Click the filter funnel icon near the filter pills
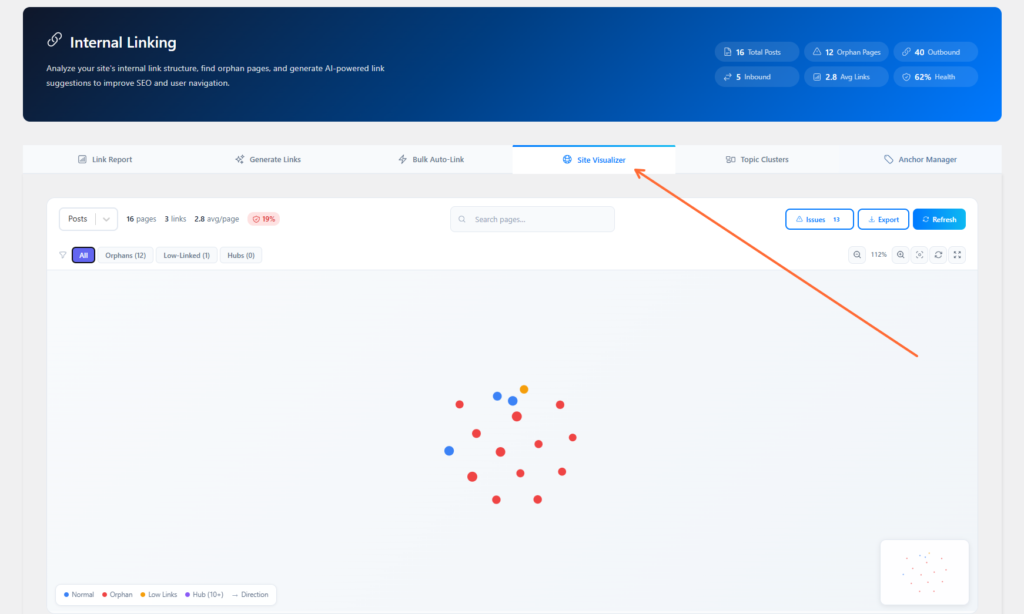 (x=63, y=255)
